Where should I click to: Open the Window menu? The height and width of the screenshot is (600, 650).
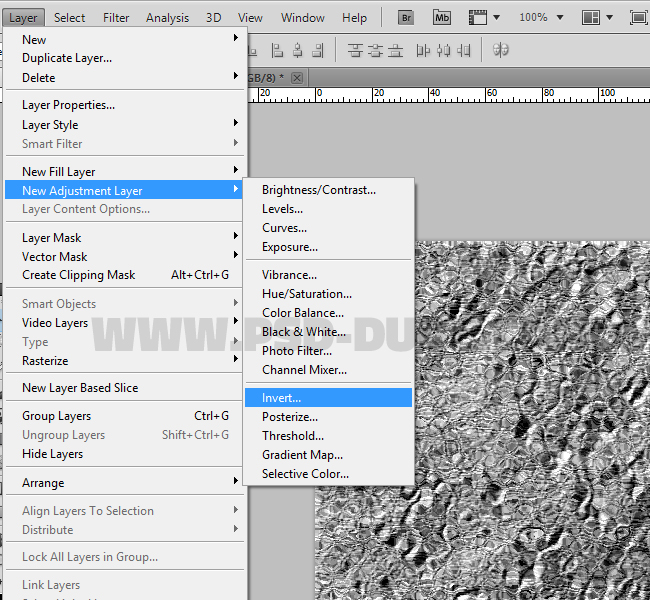302,17
